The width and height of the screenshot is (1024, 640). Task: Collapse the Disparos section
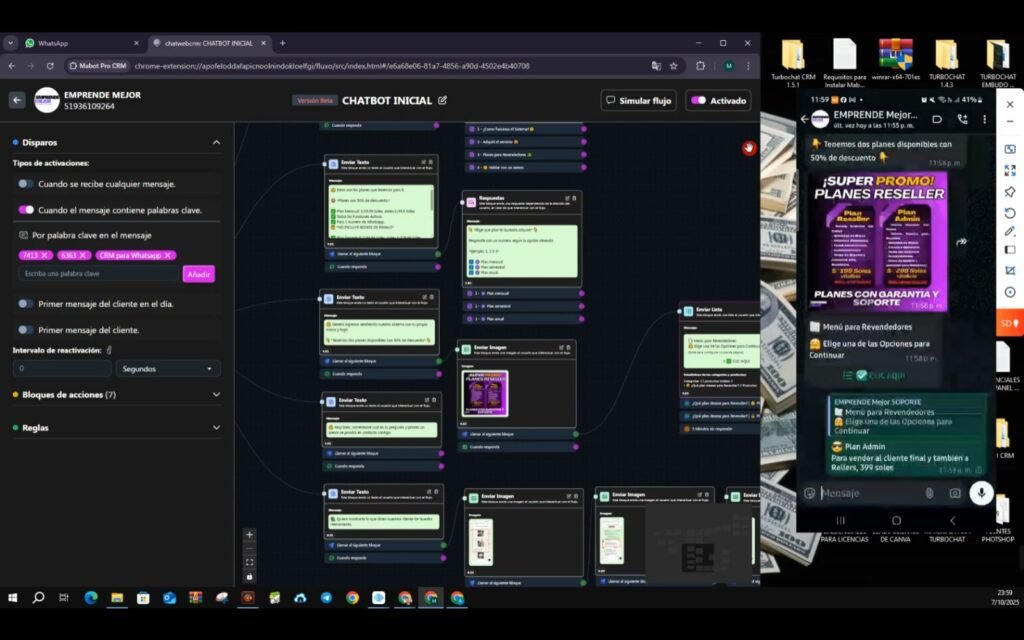point(216,143)
